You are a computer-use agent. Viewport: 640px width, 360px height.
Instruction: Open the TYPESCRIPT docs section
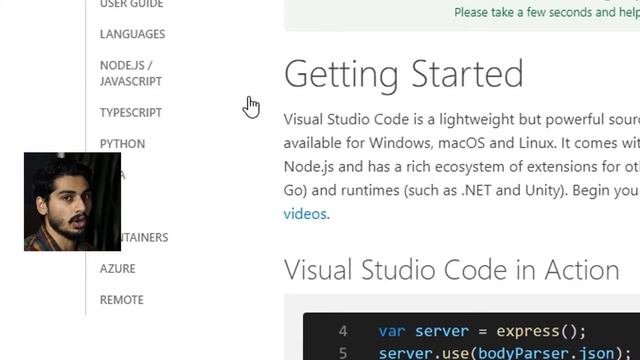tap(131, 113)
